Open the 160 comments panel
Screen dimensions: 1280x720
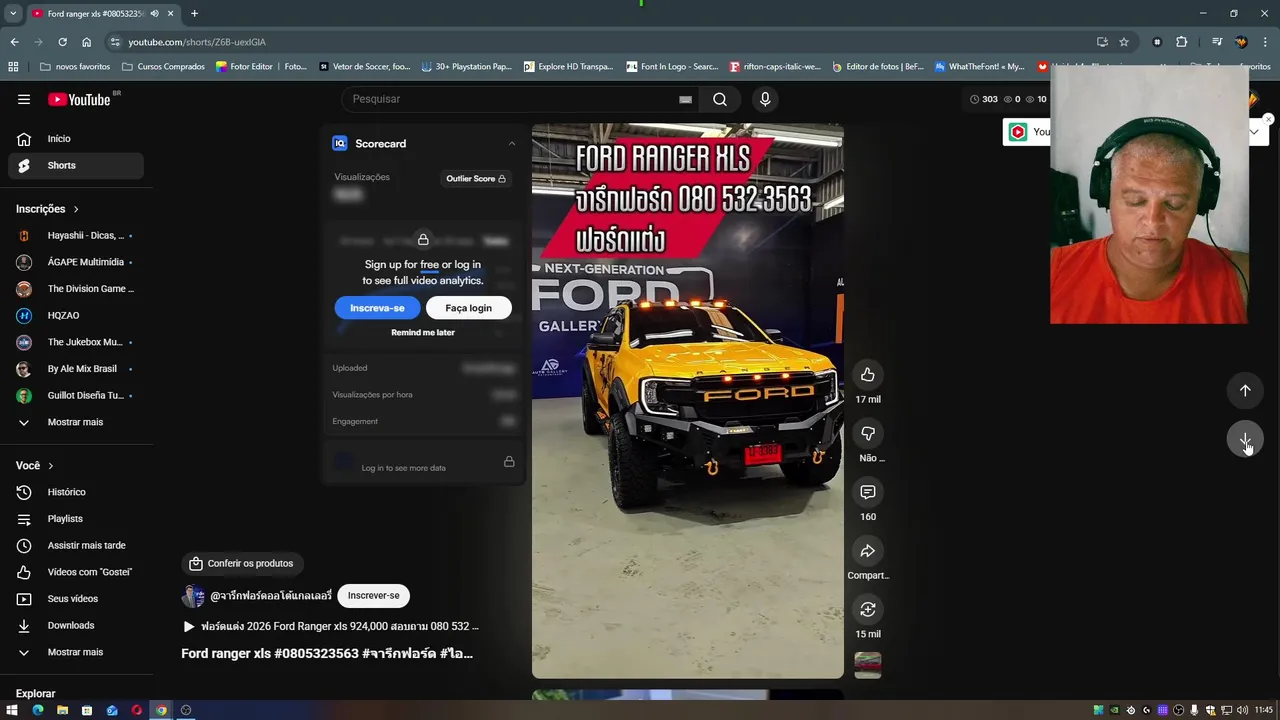tap(868, 492)
